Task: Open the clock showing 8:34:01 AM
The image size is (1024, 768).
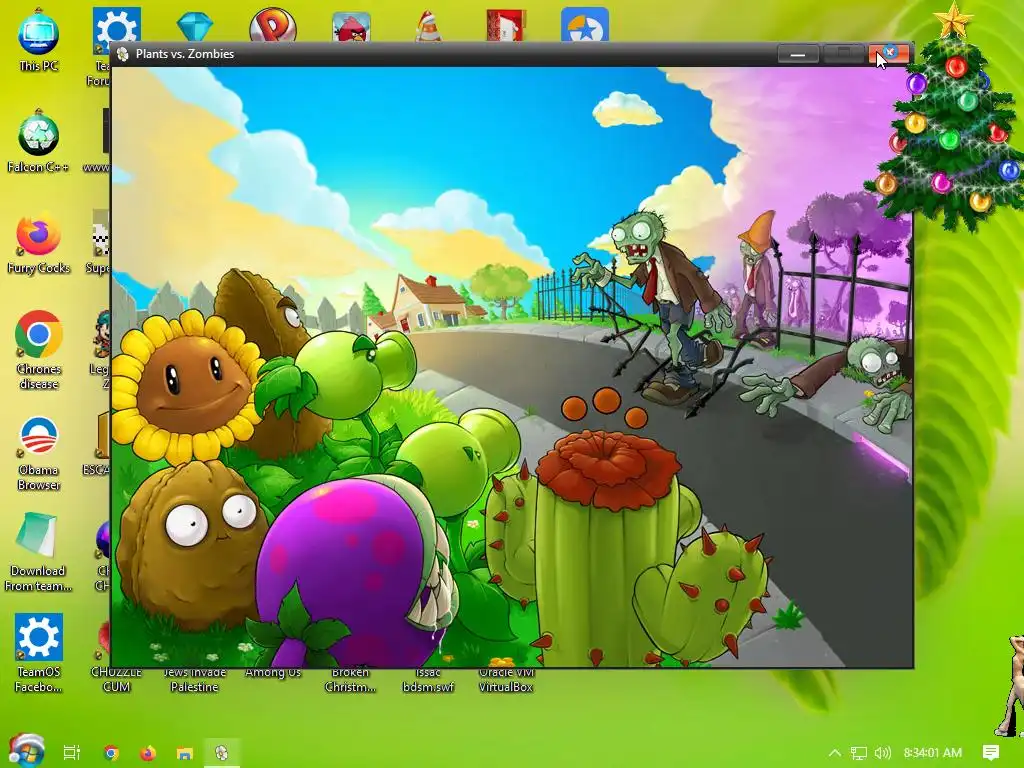Action: pyautogui.click(x=933, y=753)
